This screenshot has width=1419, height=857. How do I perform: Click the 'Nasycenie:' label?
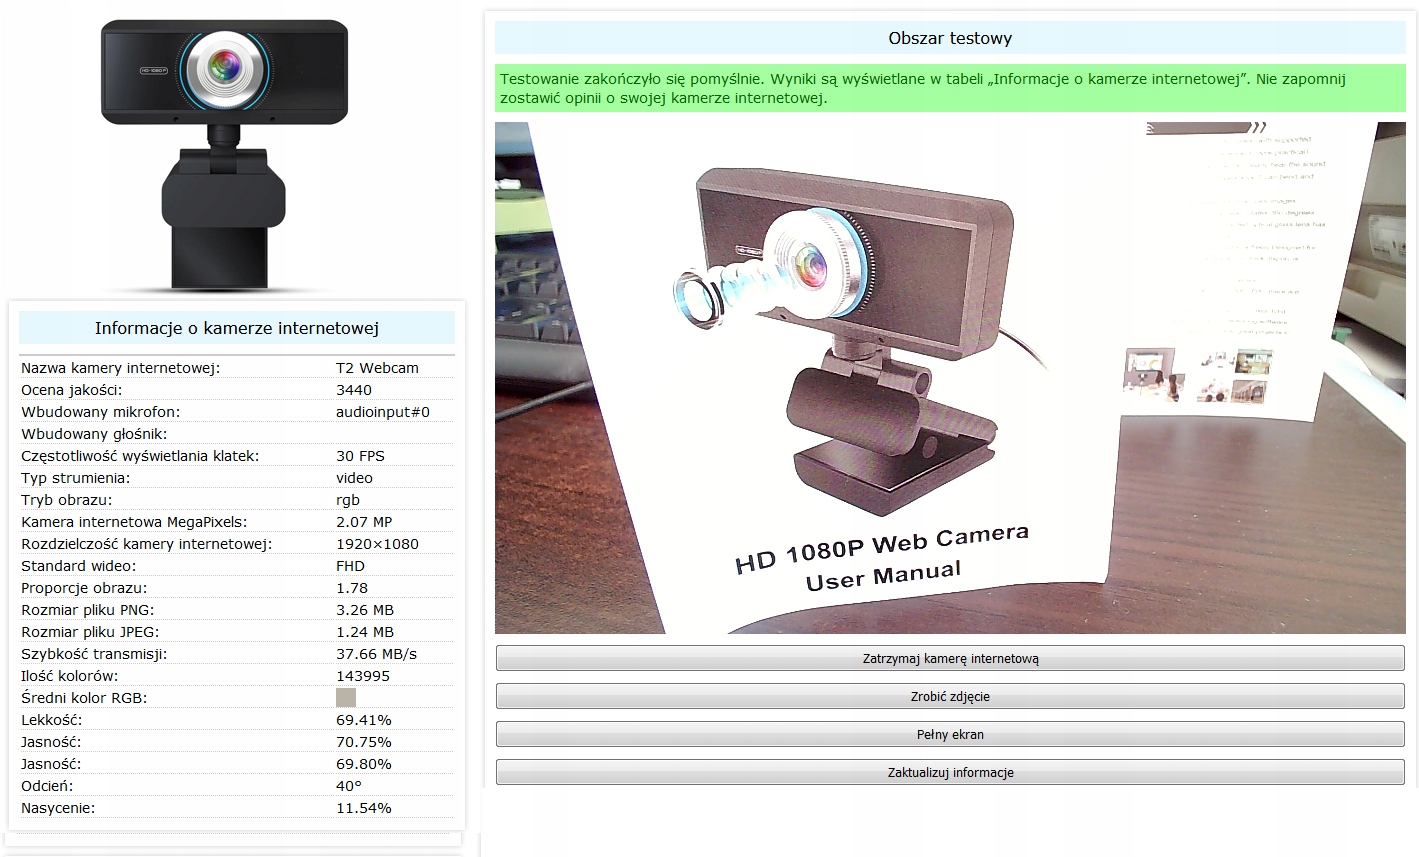tap(58, 808)
